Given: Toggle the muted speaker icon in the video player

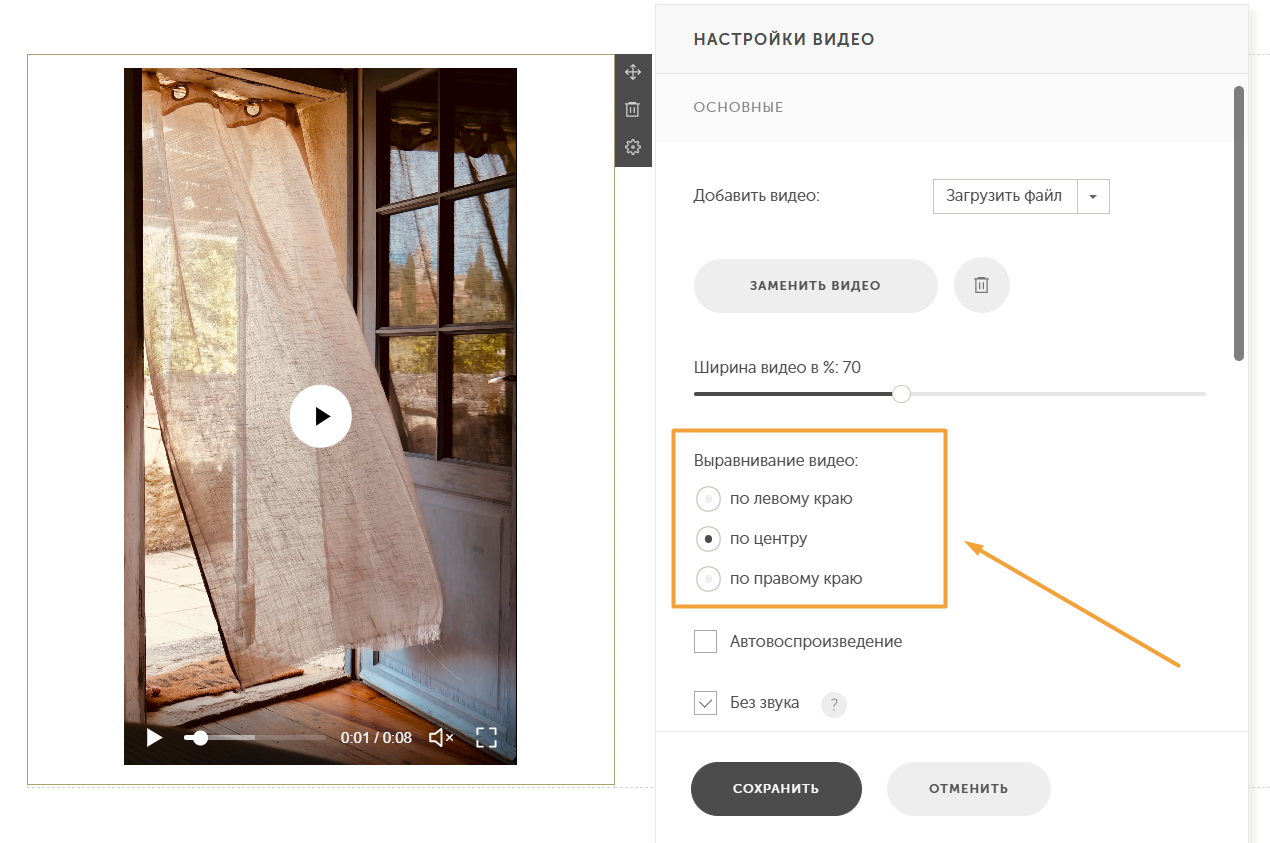Looking at the screenshot, I should click(441, 738).
